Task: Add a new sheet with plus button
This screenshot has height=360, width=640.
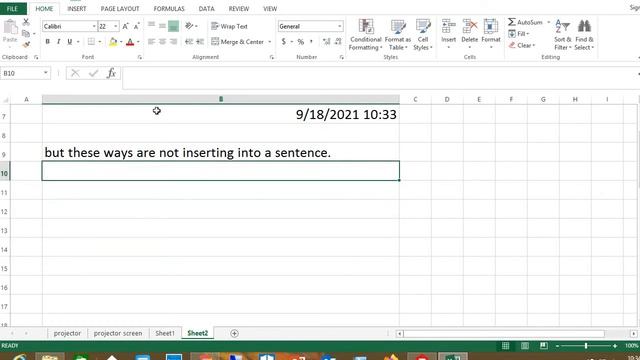Action: [234, 333]
